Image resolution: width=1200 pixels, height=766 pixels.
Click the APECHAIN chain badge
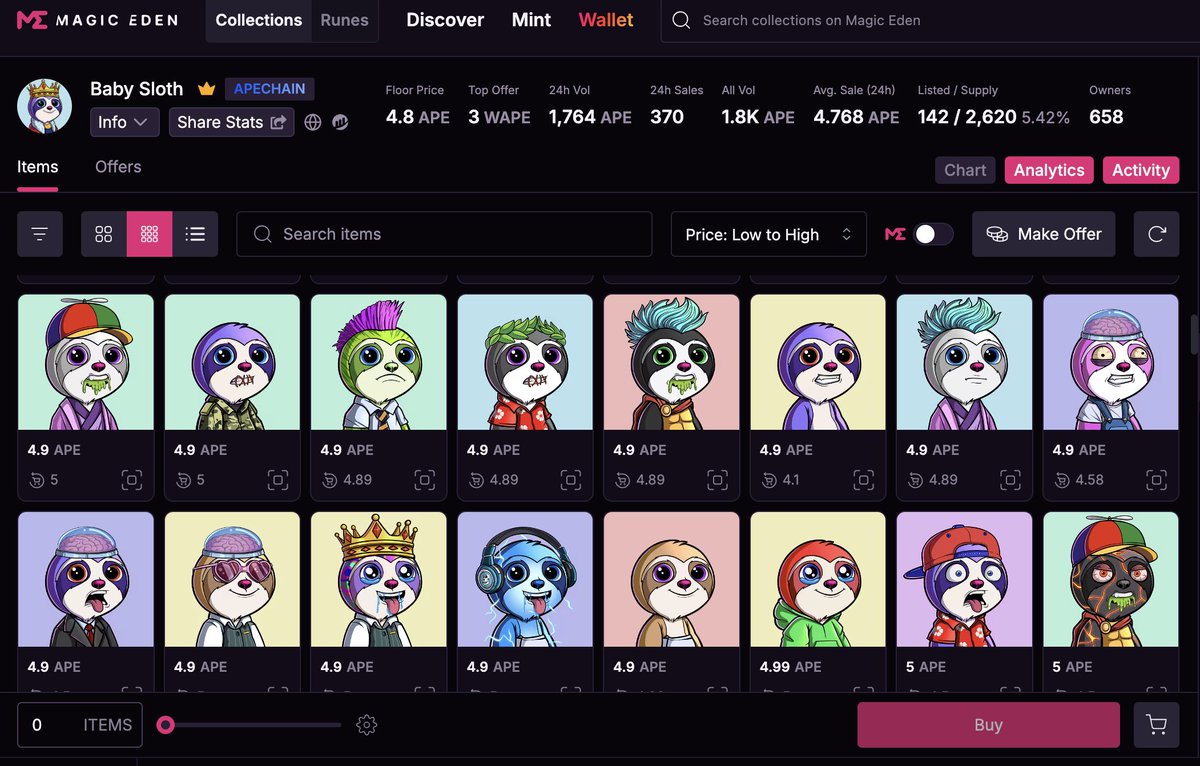(x=270, y=89)
